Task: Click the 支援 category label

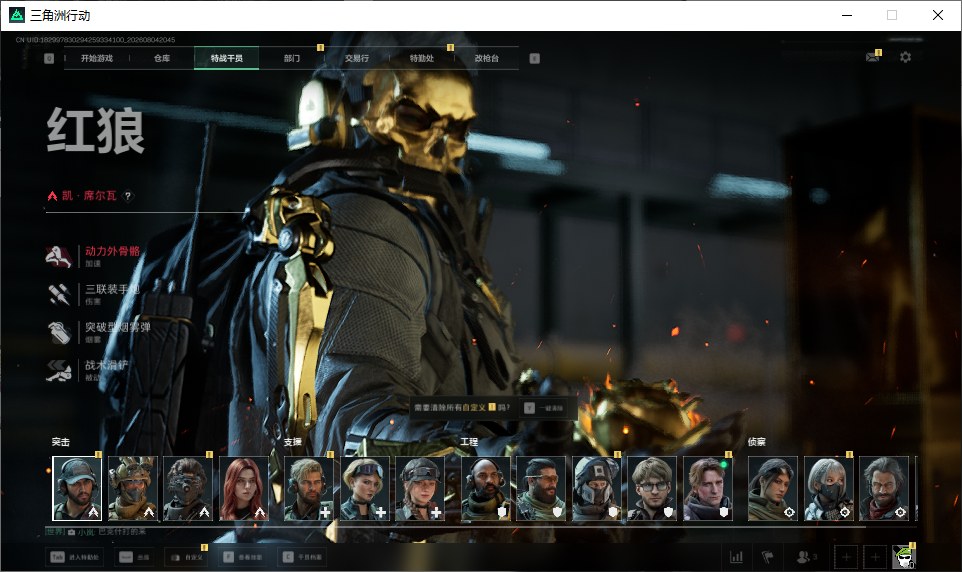Action: click(293, 442)
